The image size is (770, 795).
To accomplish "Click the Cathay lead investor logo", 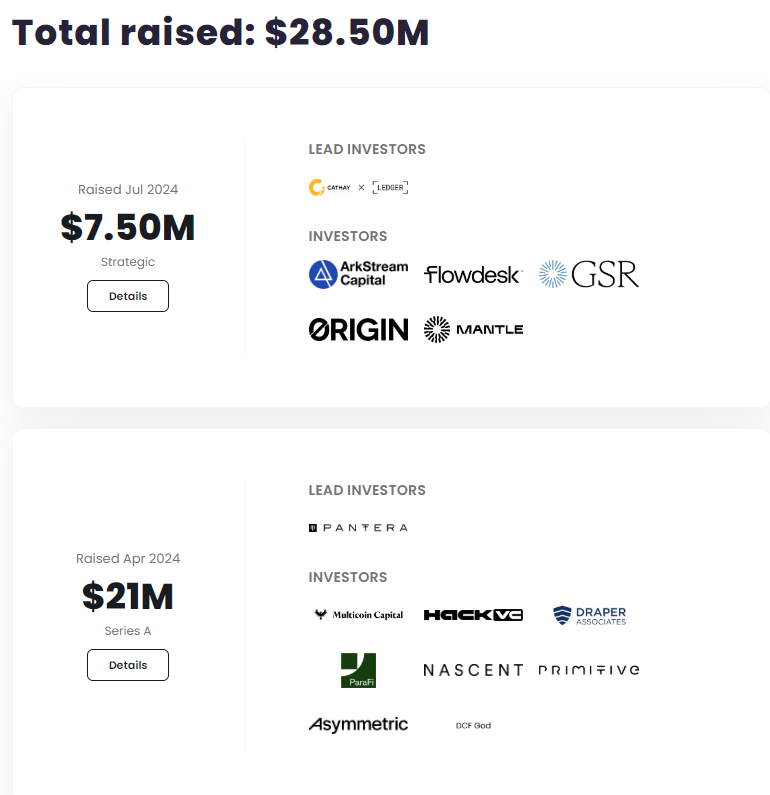I will [x=330, y=187].
